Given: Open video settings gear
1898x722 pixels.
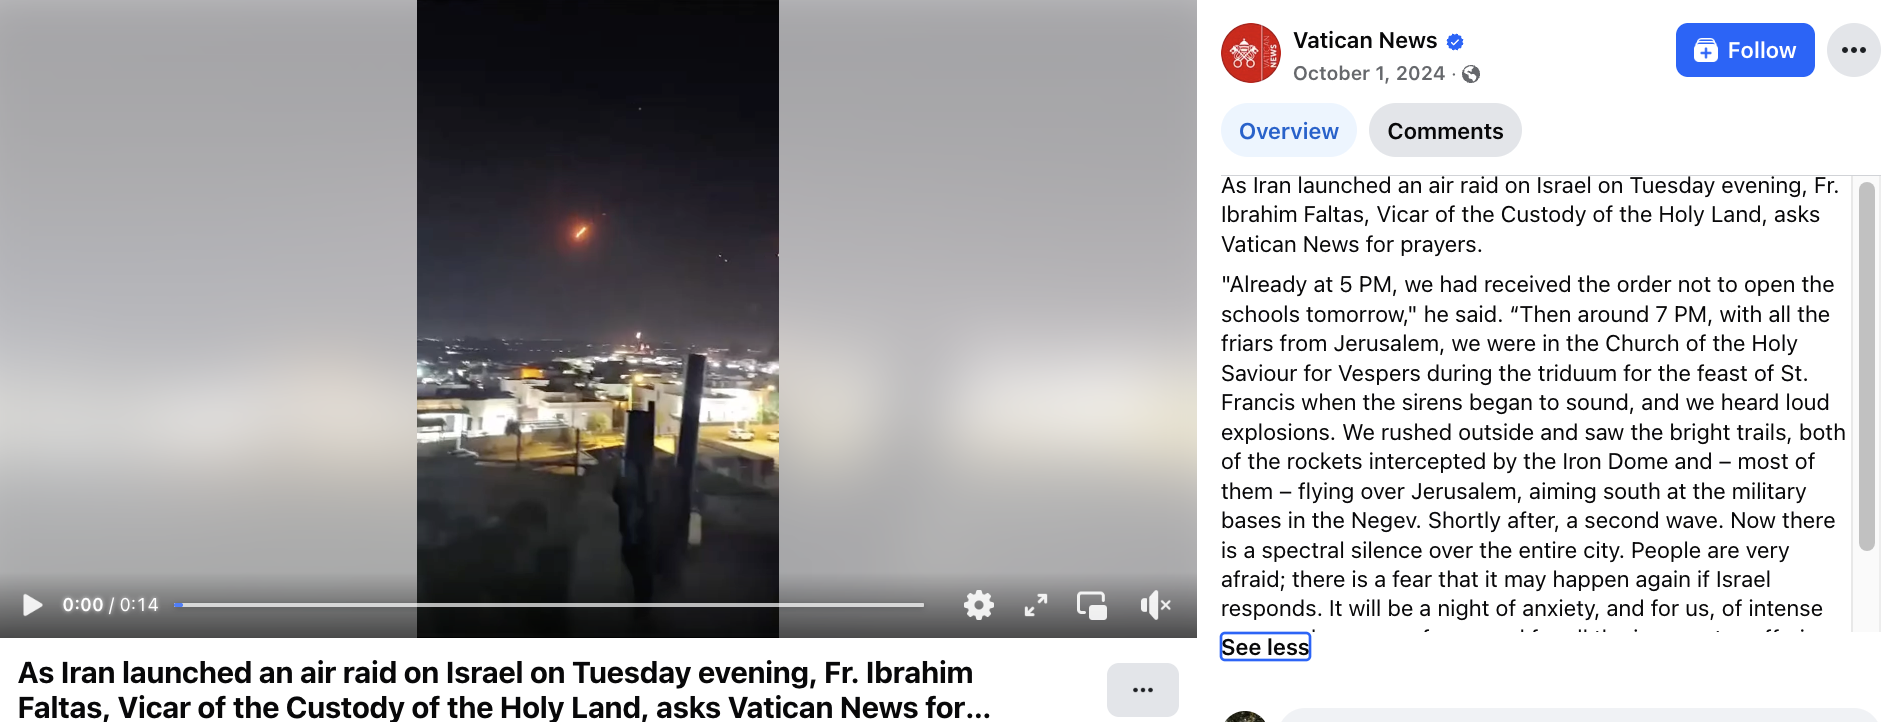Looking at the screenshot, I should coord(978,605).
